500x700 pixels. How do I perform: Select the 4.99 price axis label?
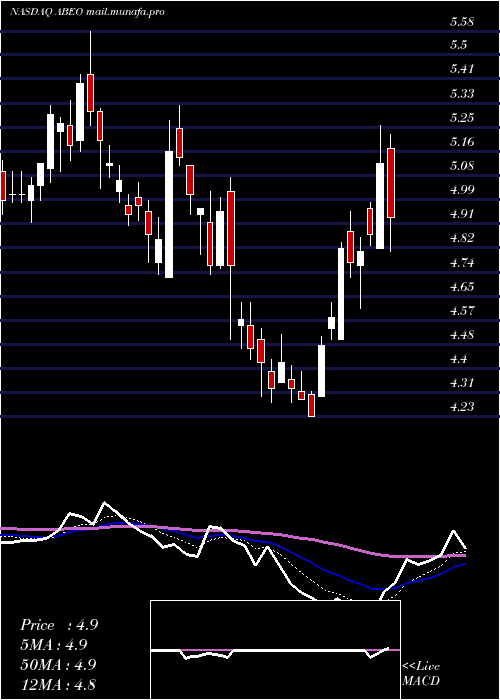point(462,190)
